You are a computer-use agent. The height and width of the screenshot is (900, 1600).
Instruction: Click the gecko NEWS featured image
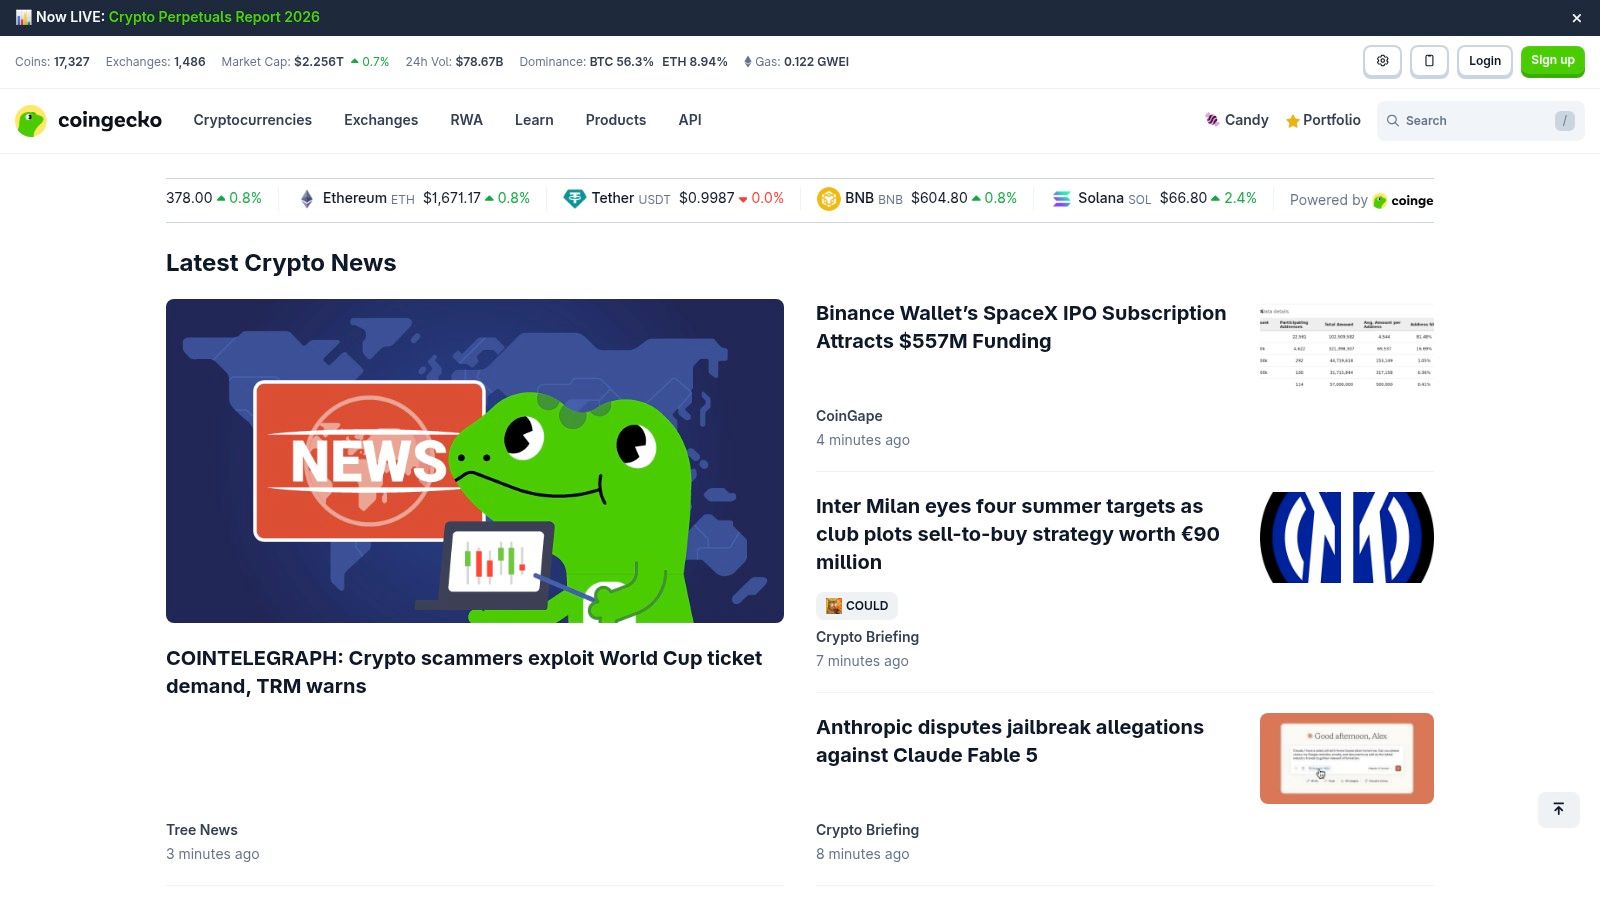tap(475, 461)
